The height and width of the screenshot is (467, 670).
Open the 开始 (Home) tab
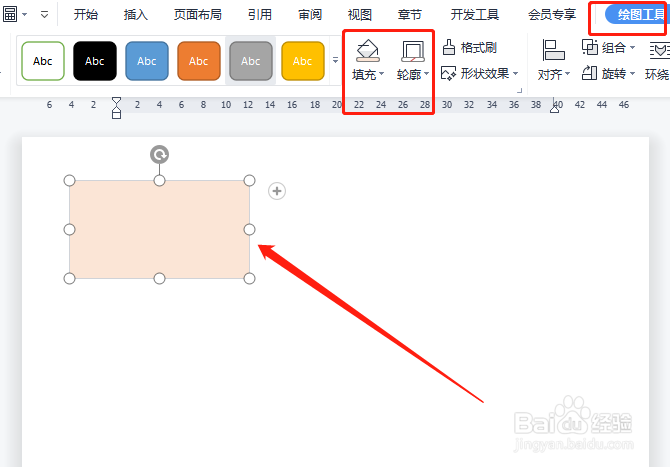point(85,15)
